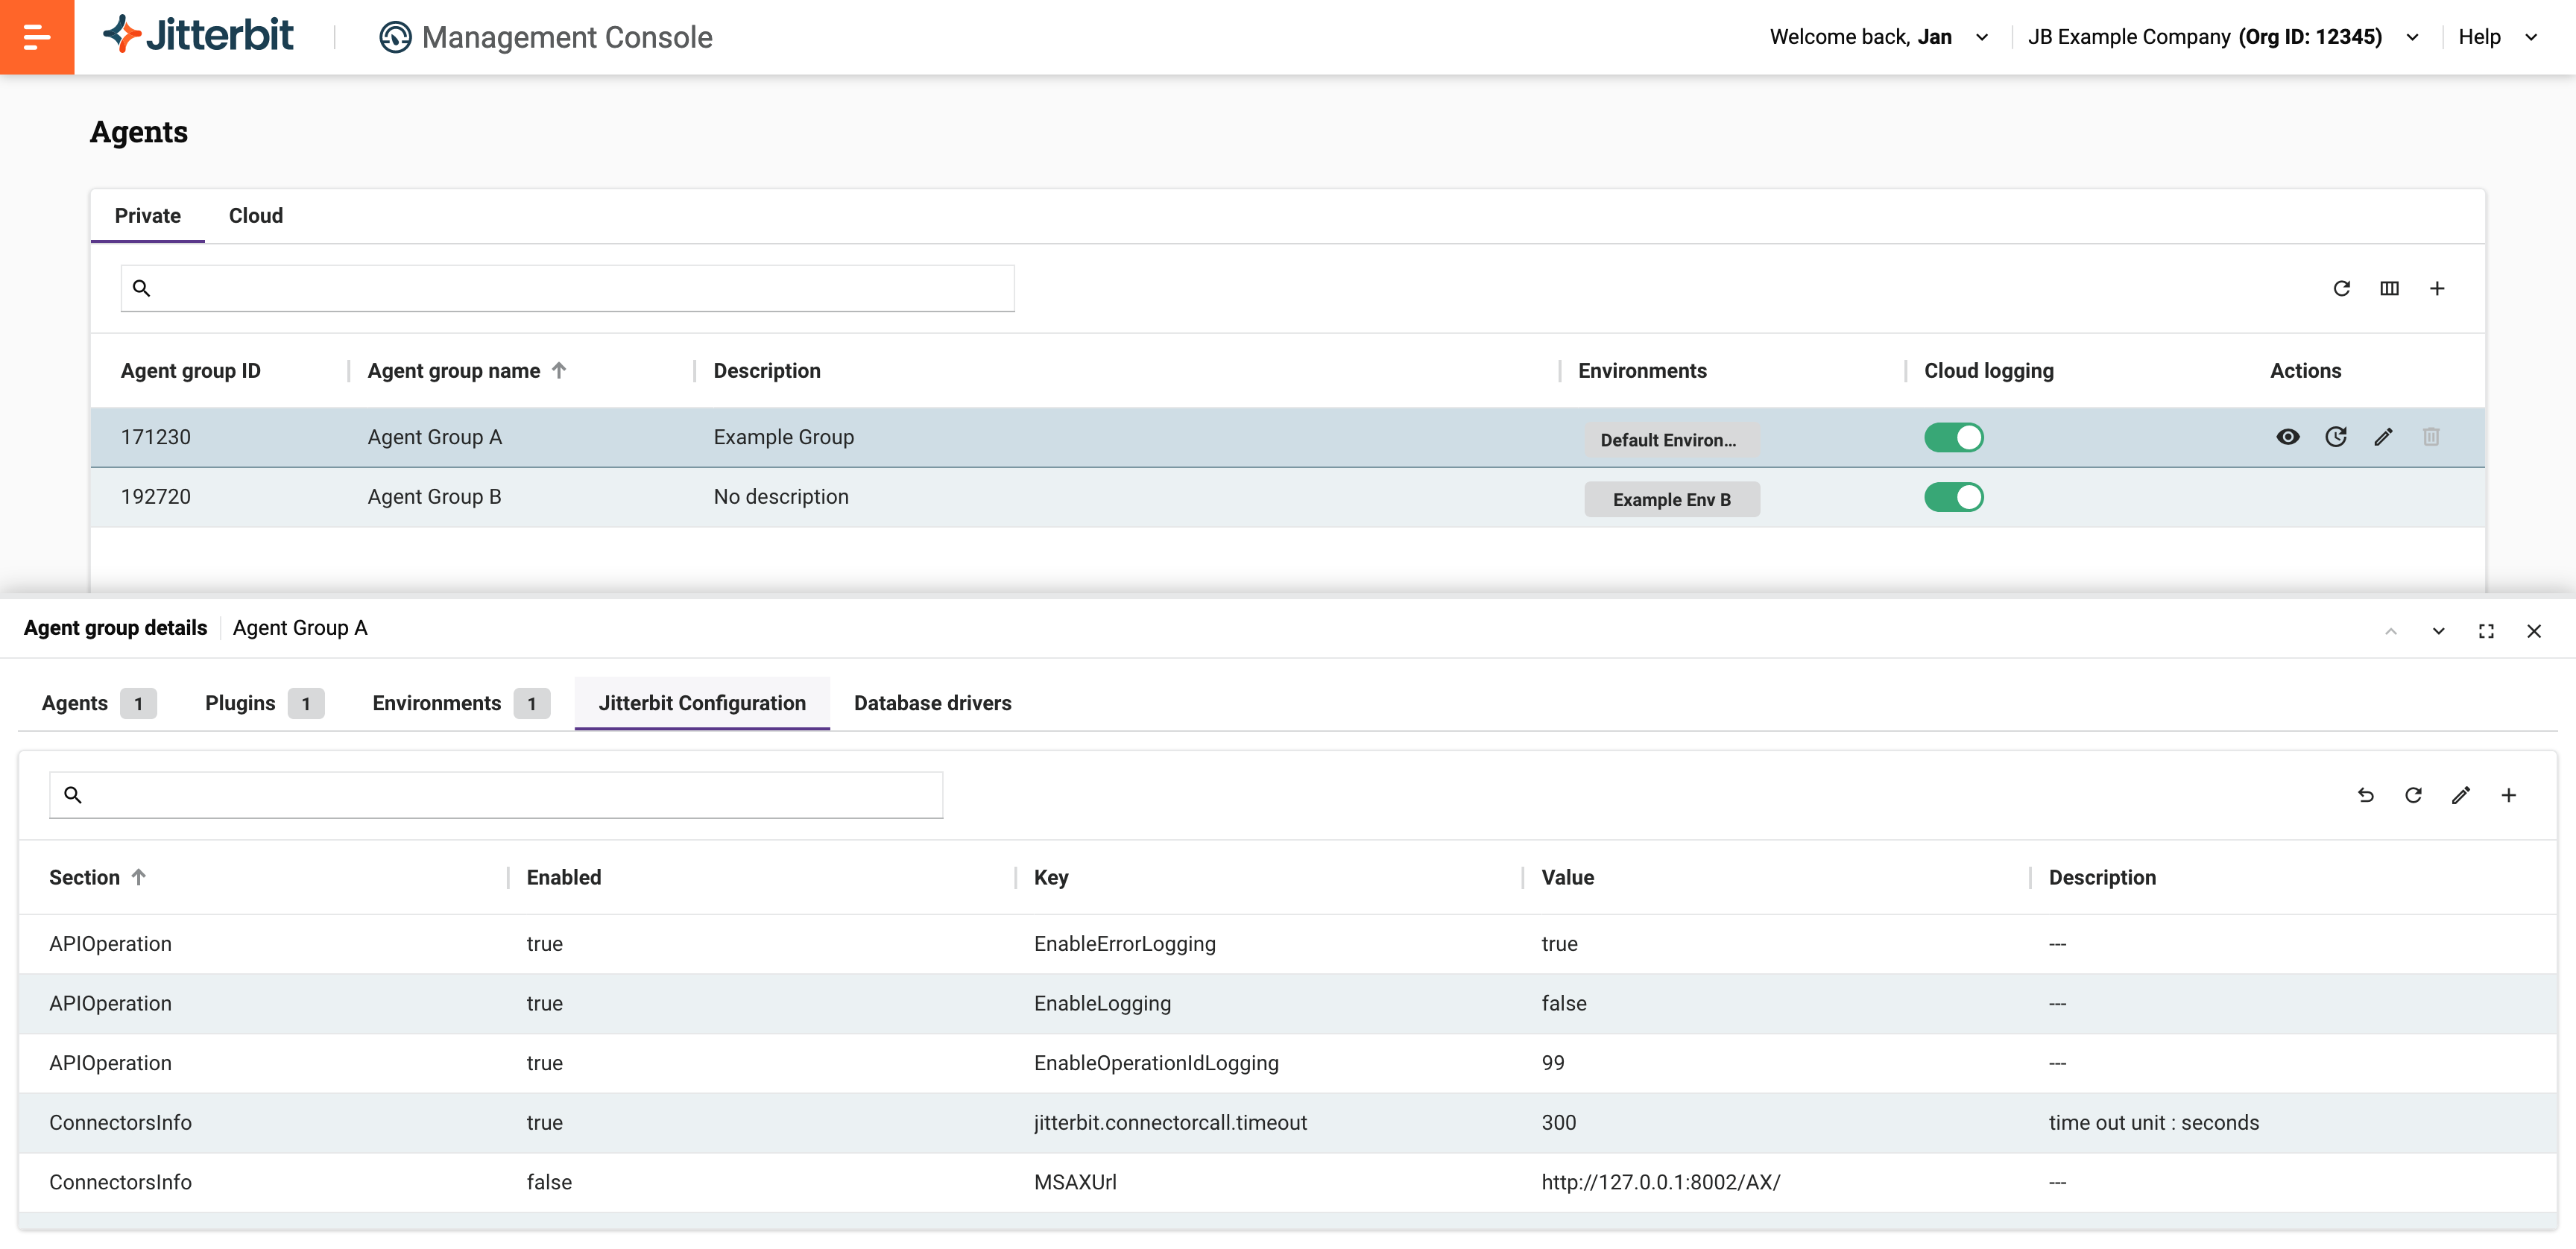Click the time out unit : seconds description

(2153, 1122)
